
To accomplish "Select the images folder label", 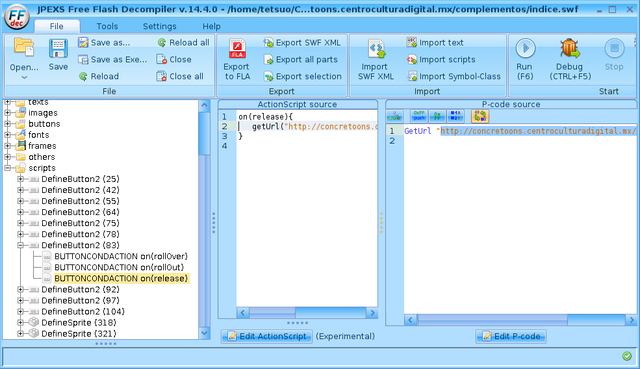I will coord(43,113).
